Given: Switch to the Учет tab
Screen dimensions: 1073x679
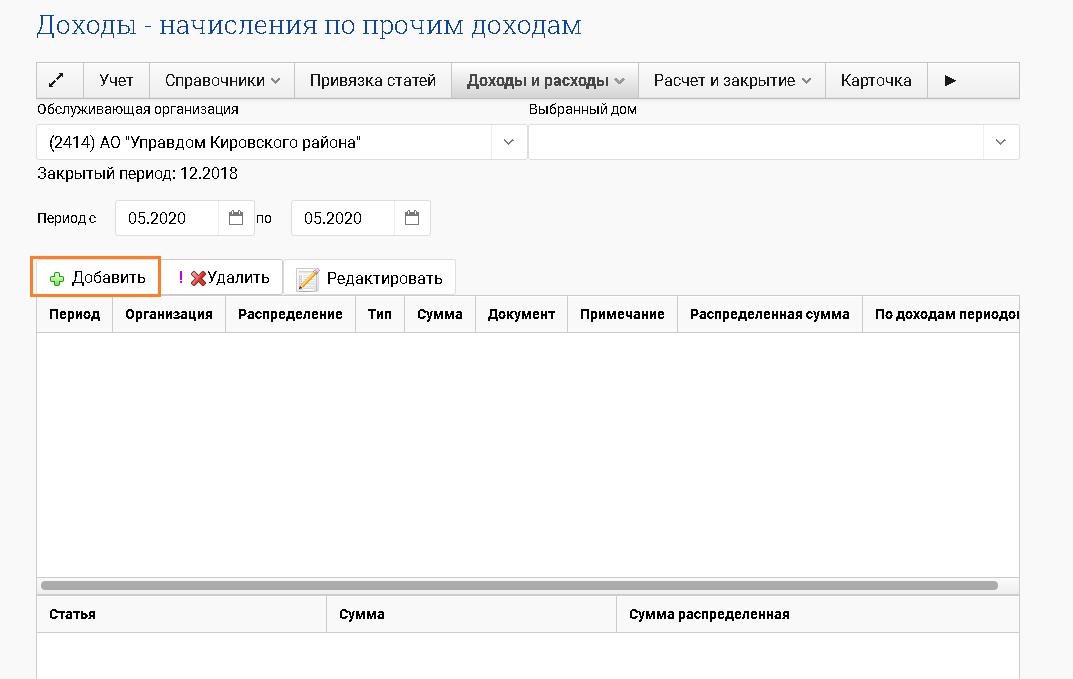Looking at the screenshot, I should pos(116,80).
